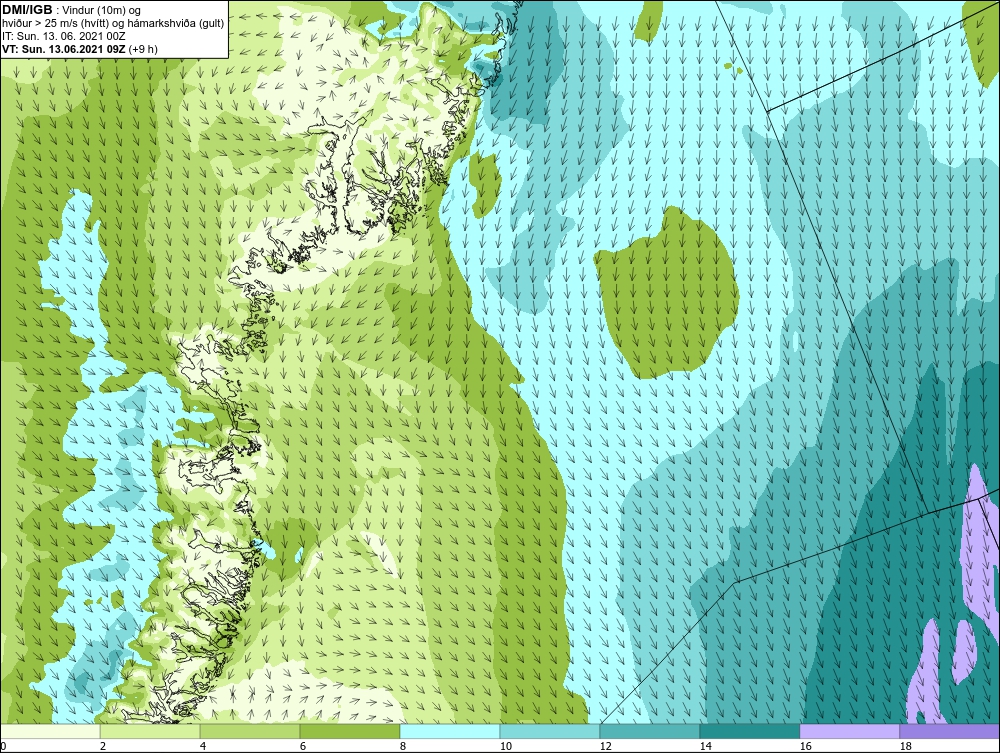Click the DMI/IGB title text
The width and height of the screenshot is (1000, 753).
pos(27,10)
